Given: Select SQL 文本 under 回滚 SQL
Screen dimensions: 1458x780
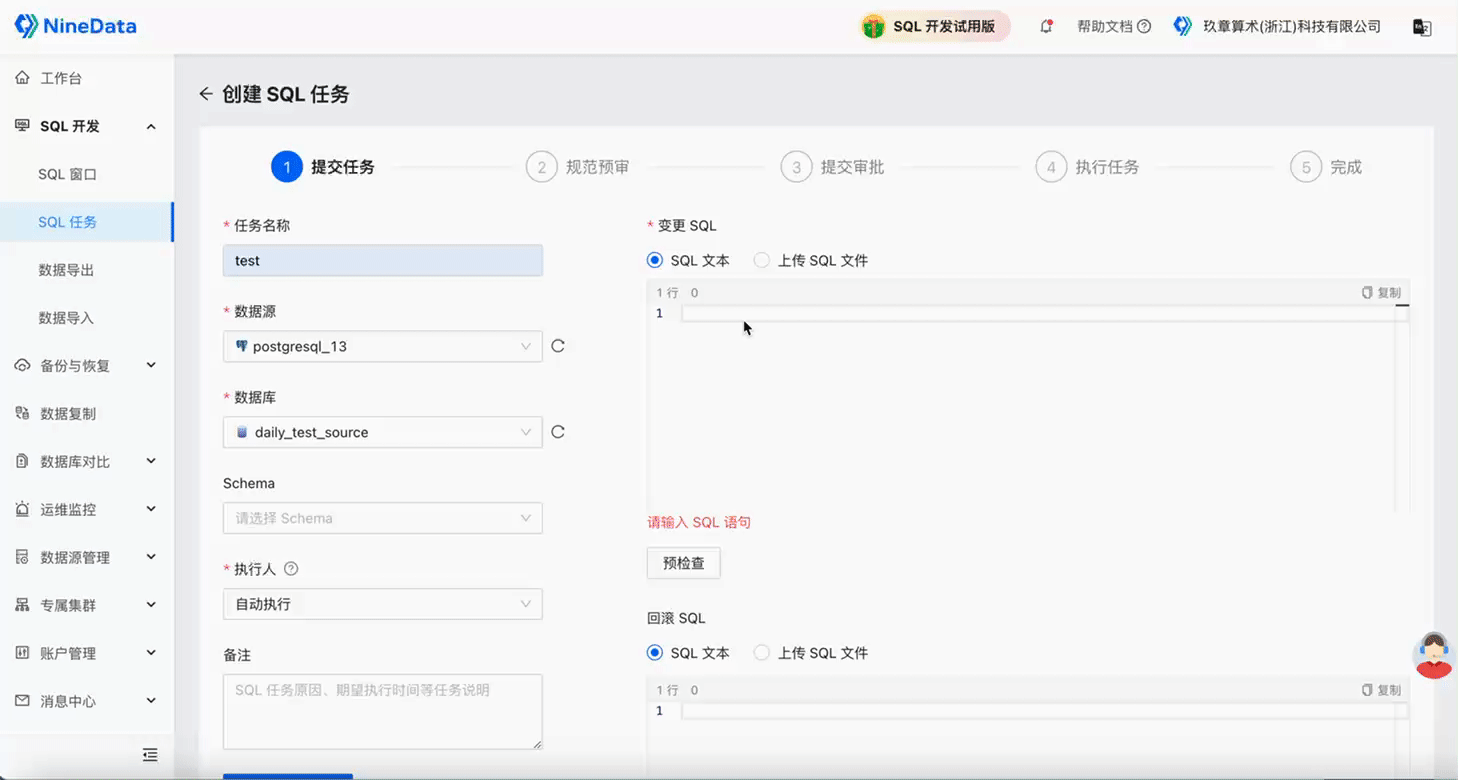Looking at the screenshot, I should pyautogui.click(x=655, y=653).
